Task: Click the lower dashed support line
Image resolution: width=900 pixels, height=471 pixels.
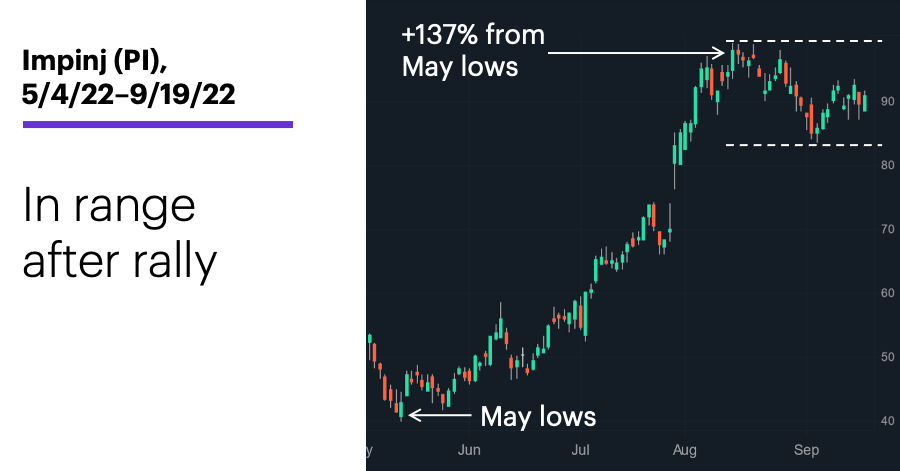Action: pos(804,145)
